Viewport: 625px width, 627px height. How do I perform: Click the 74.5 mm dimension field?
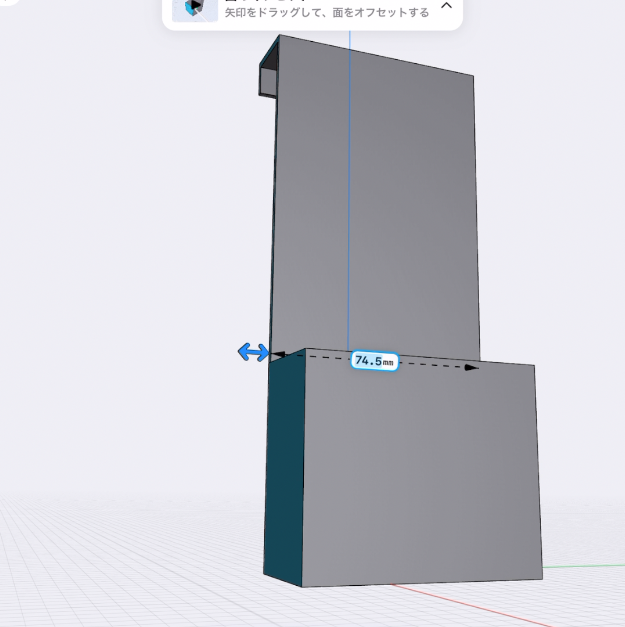375,360
